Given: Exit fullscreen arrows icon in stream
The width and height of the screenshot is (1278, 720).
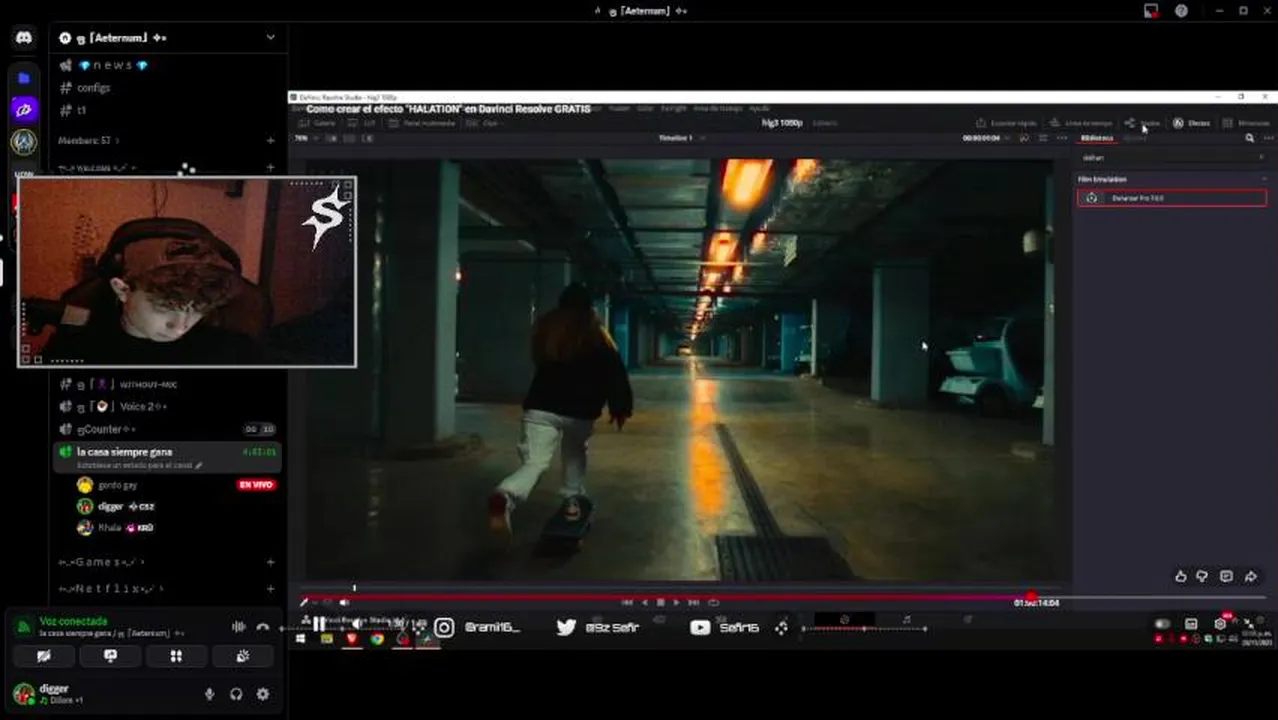Looking at the screenshot, I should pos(1248,623).
